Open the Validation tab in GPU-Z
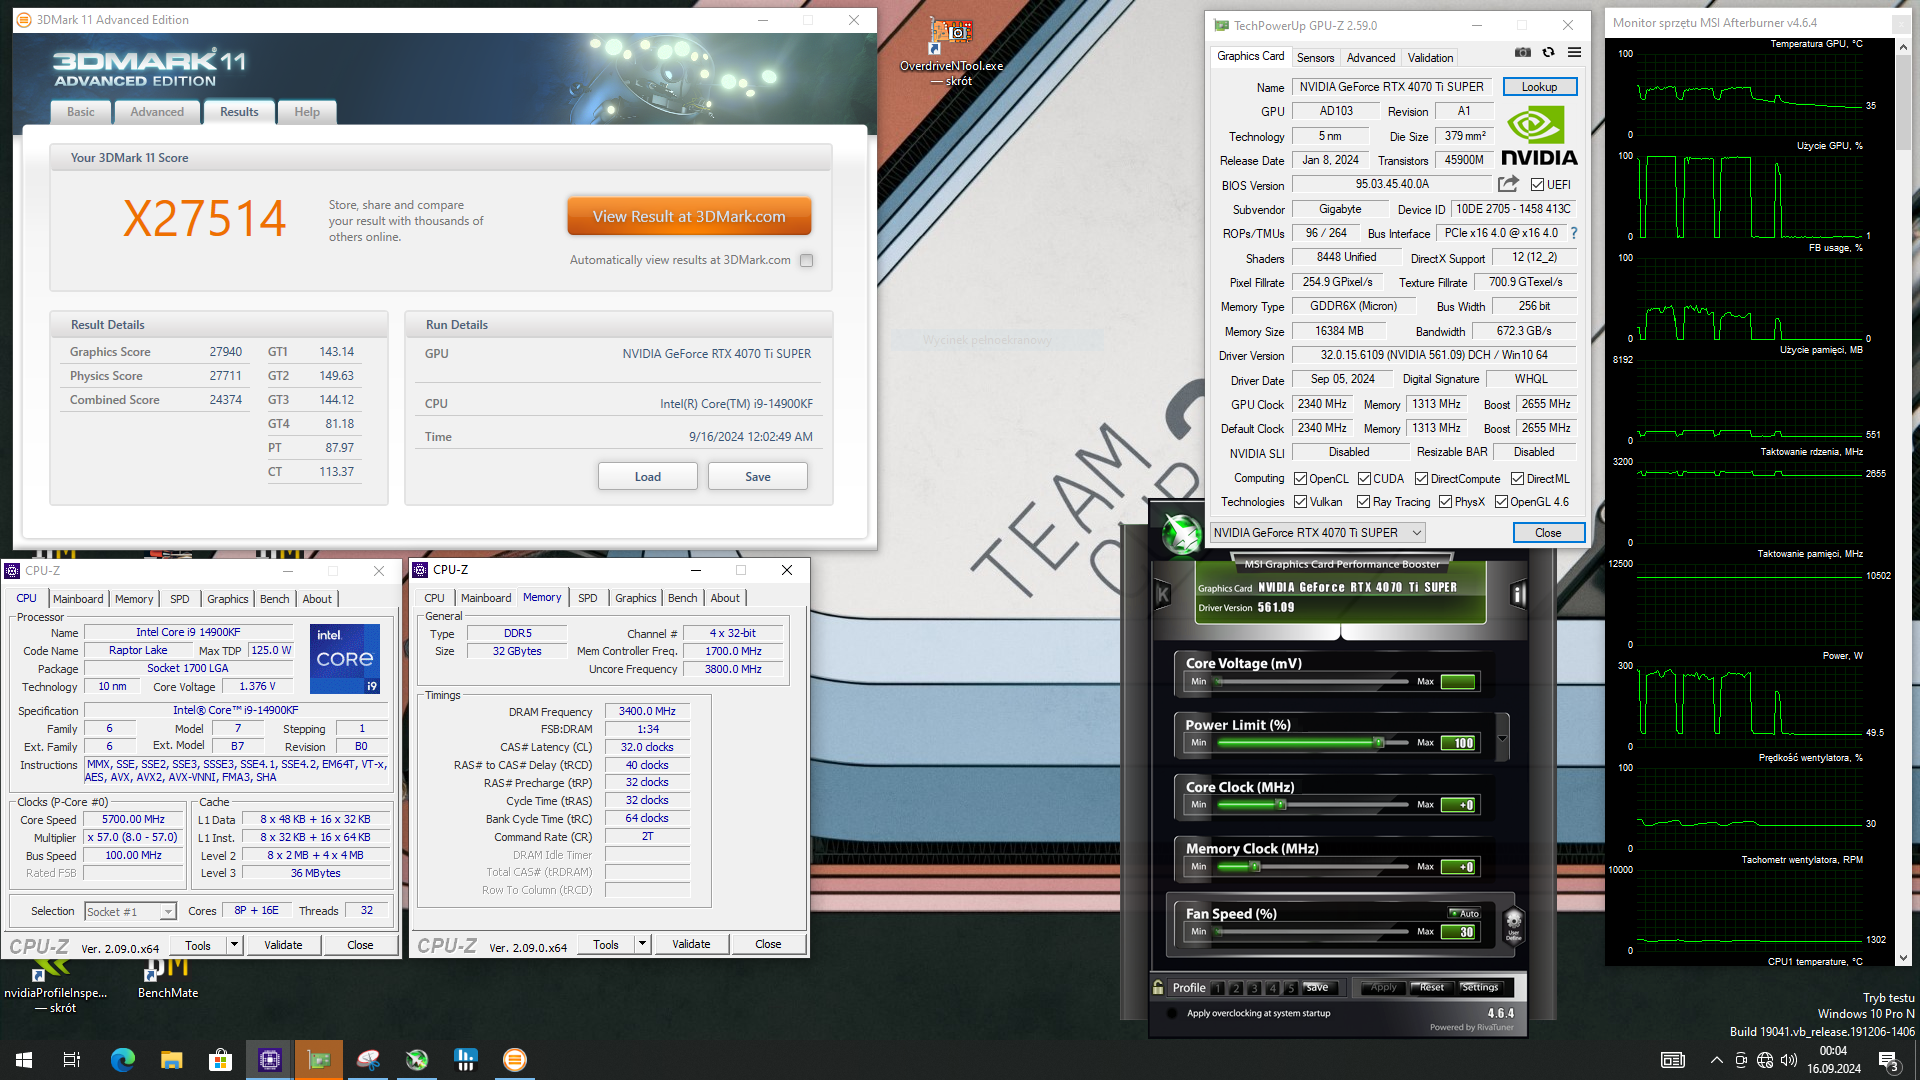Image resolution: width=1920 pixels, height=1080 pixels. click(x=1430, y=58)
